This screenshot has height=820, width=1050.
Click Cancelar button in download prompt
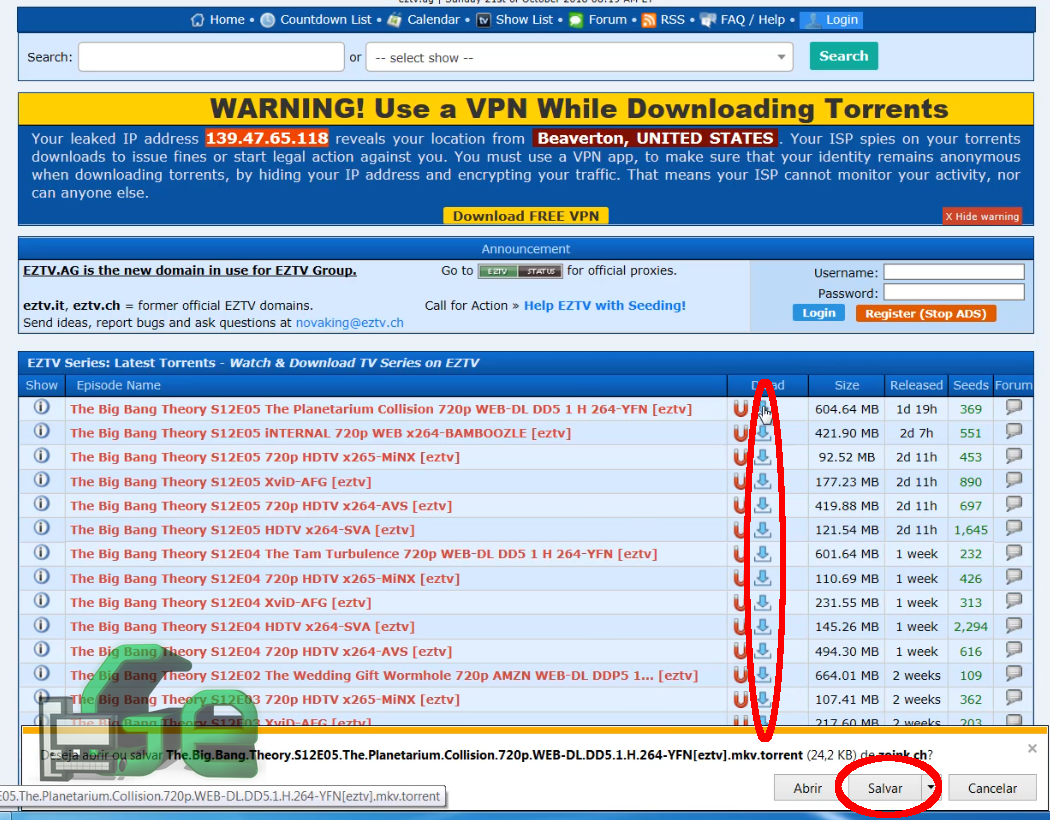click(992, 788)
